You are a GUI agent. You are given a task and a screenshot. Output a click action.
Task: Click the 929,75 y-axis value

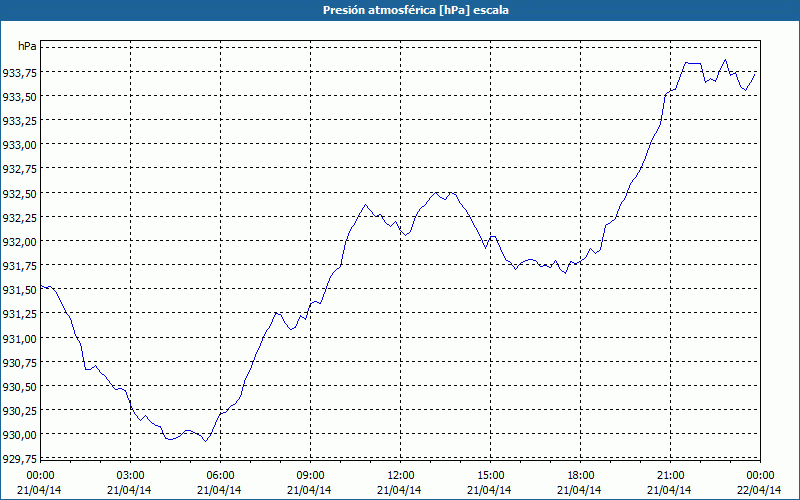pos(19,459)
